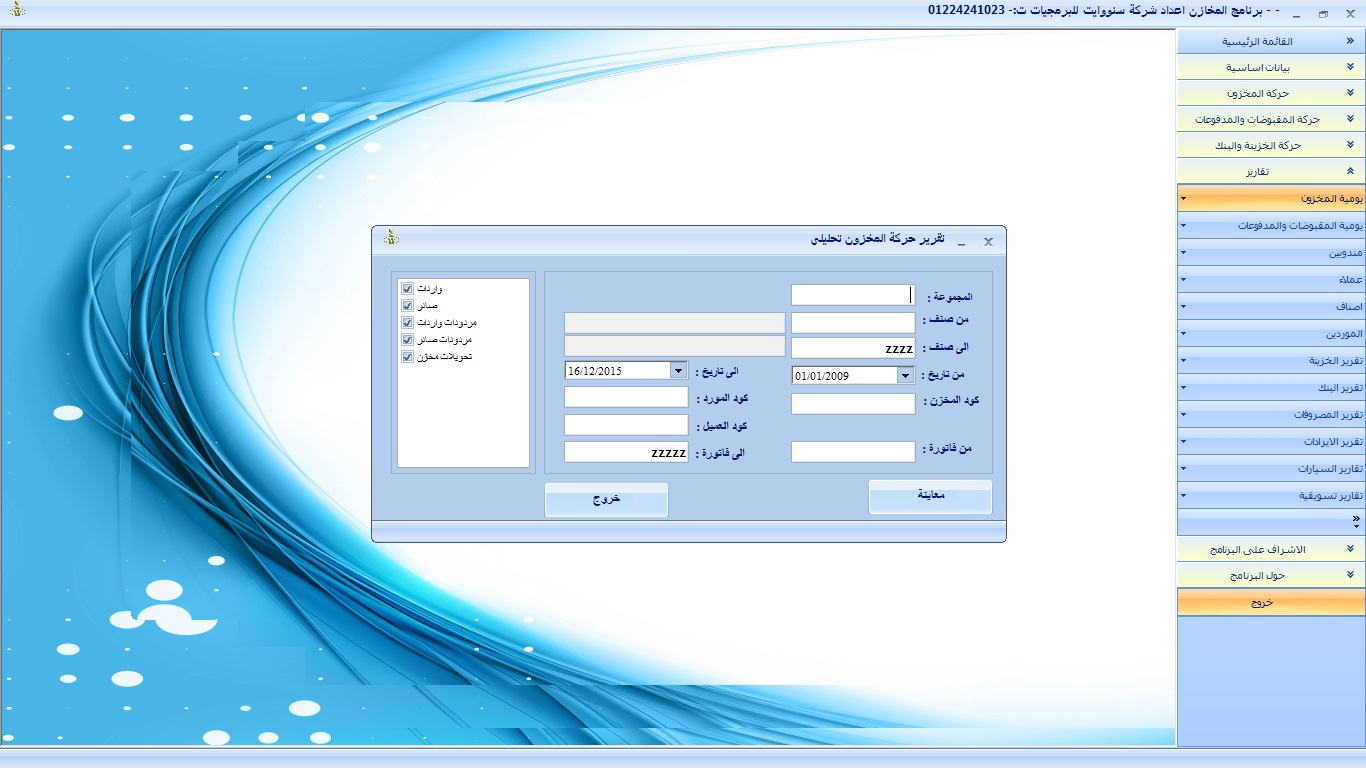Click the خروج button in the report dialog
This screenshot has width=1366, height=768.
coord(606,500)
